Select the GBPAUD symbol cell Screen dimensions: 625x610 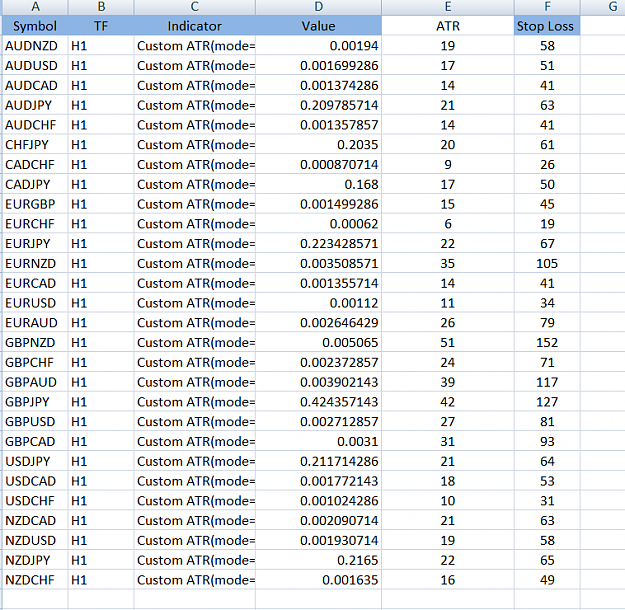coord(35,382)
